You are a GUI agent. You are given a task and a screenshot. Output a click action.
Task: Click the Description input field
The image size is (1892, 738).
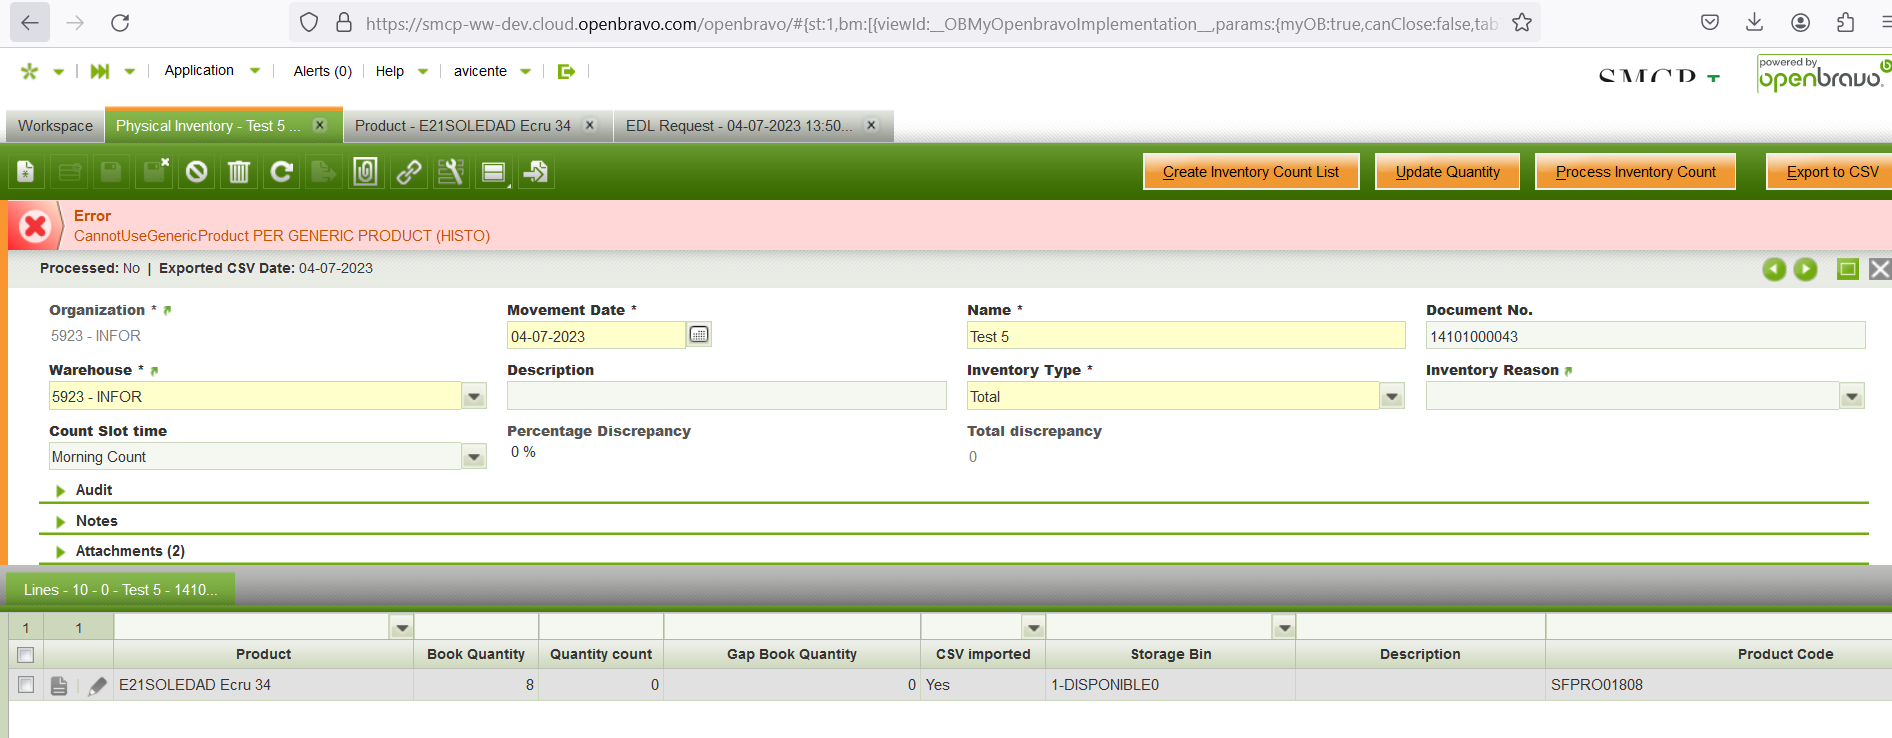click(727, 396)
